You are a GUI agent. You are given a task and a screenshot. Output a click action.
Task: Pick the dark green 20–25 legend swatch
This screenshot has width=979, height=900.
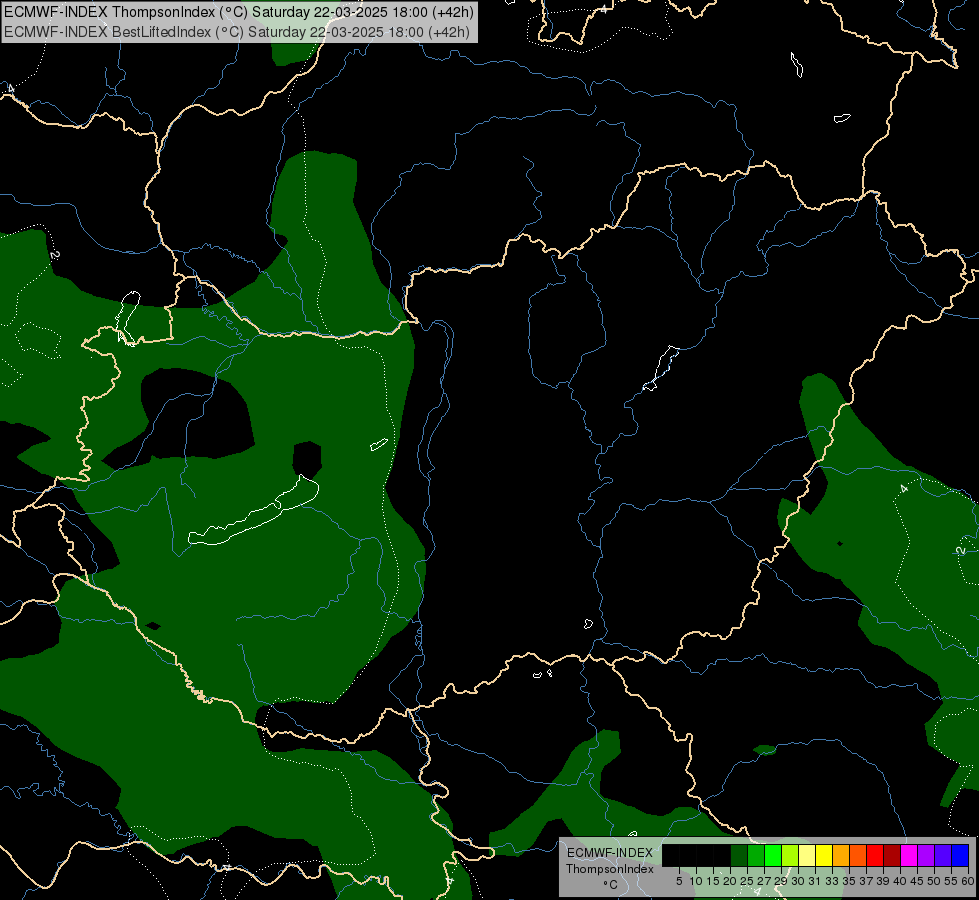(739, 855)
